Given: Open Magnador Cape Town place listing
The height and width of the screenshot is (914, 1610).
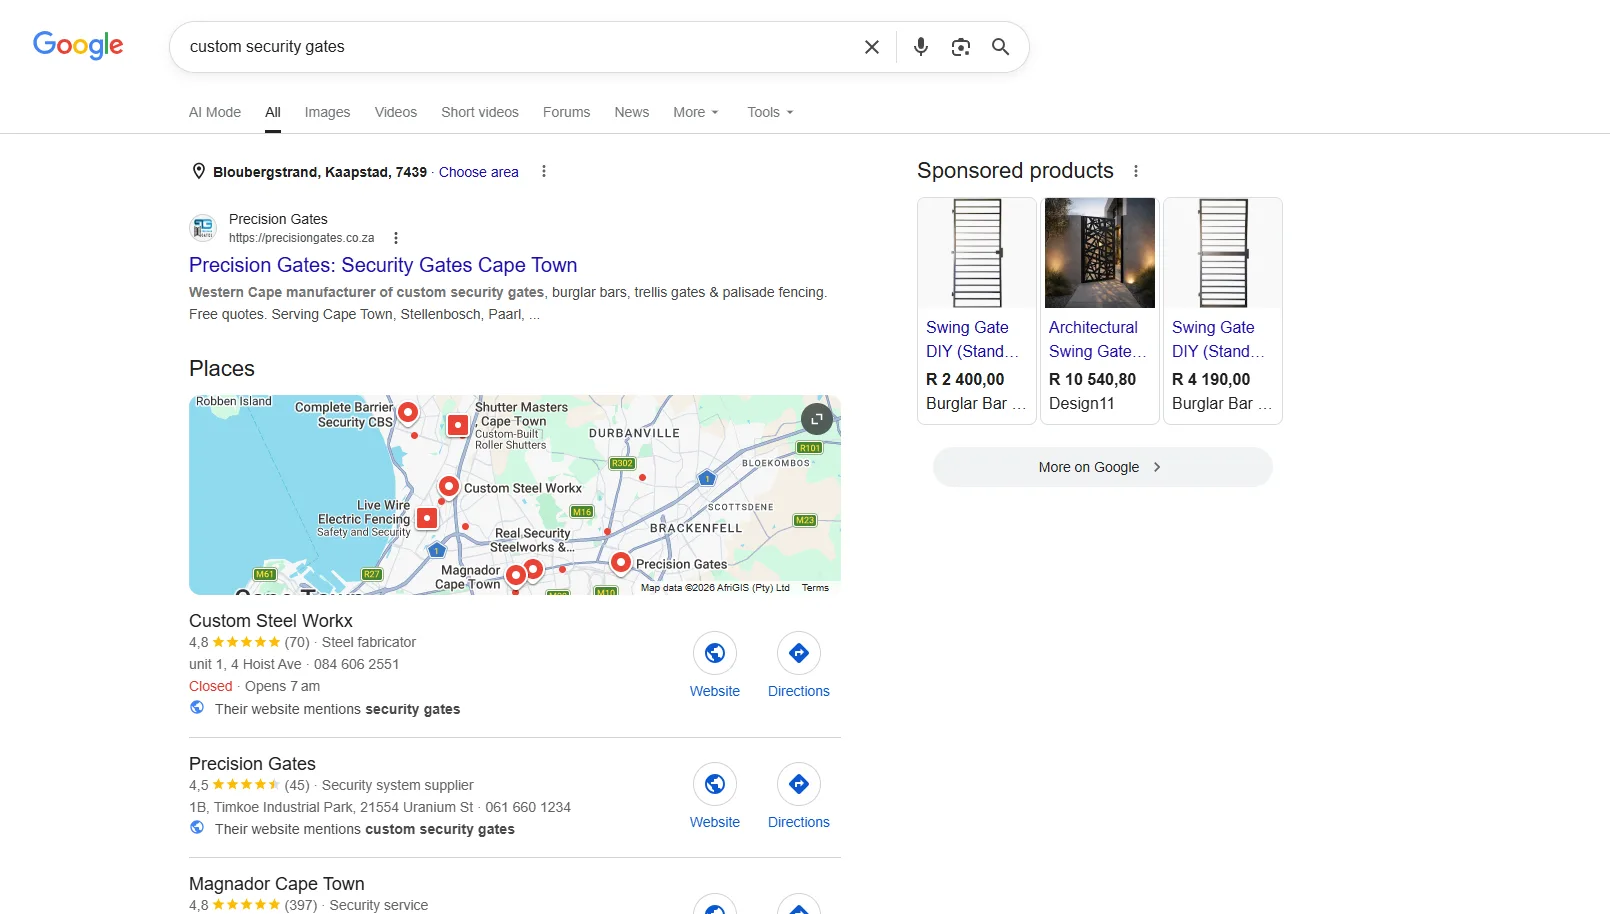Looking at the screenshot, I should (x=277, y=884).
